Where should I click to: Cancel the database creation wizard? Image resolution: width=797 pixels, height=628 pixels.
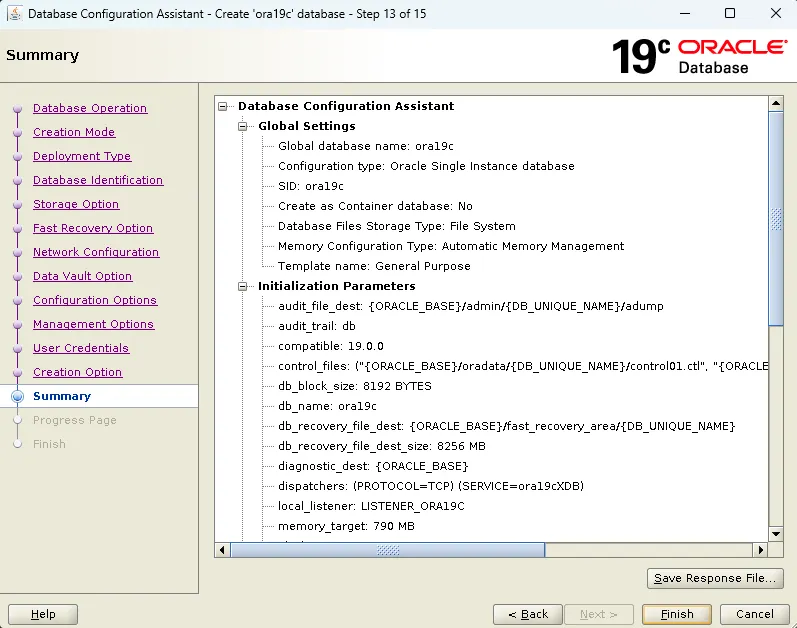(x=754, y=614)
